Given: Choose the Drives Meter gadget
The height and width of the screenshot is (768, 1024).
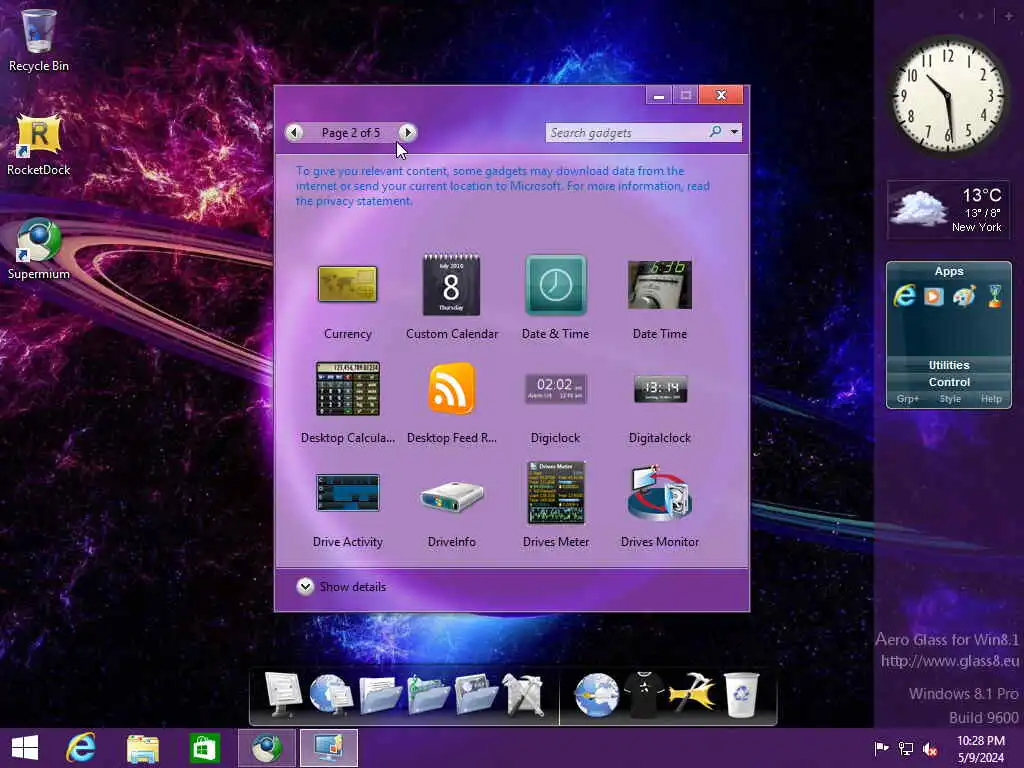Looking at the screenshot, I should point(556,492).
